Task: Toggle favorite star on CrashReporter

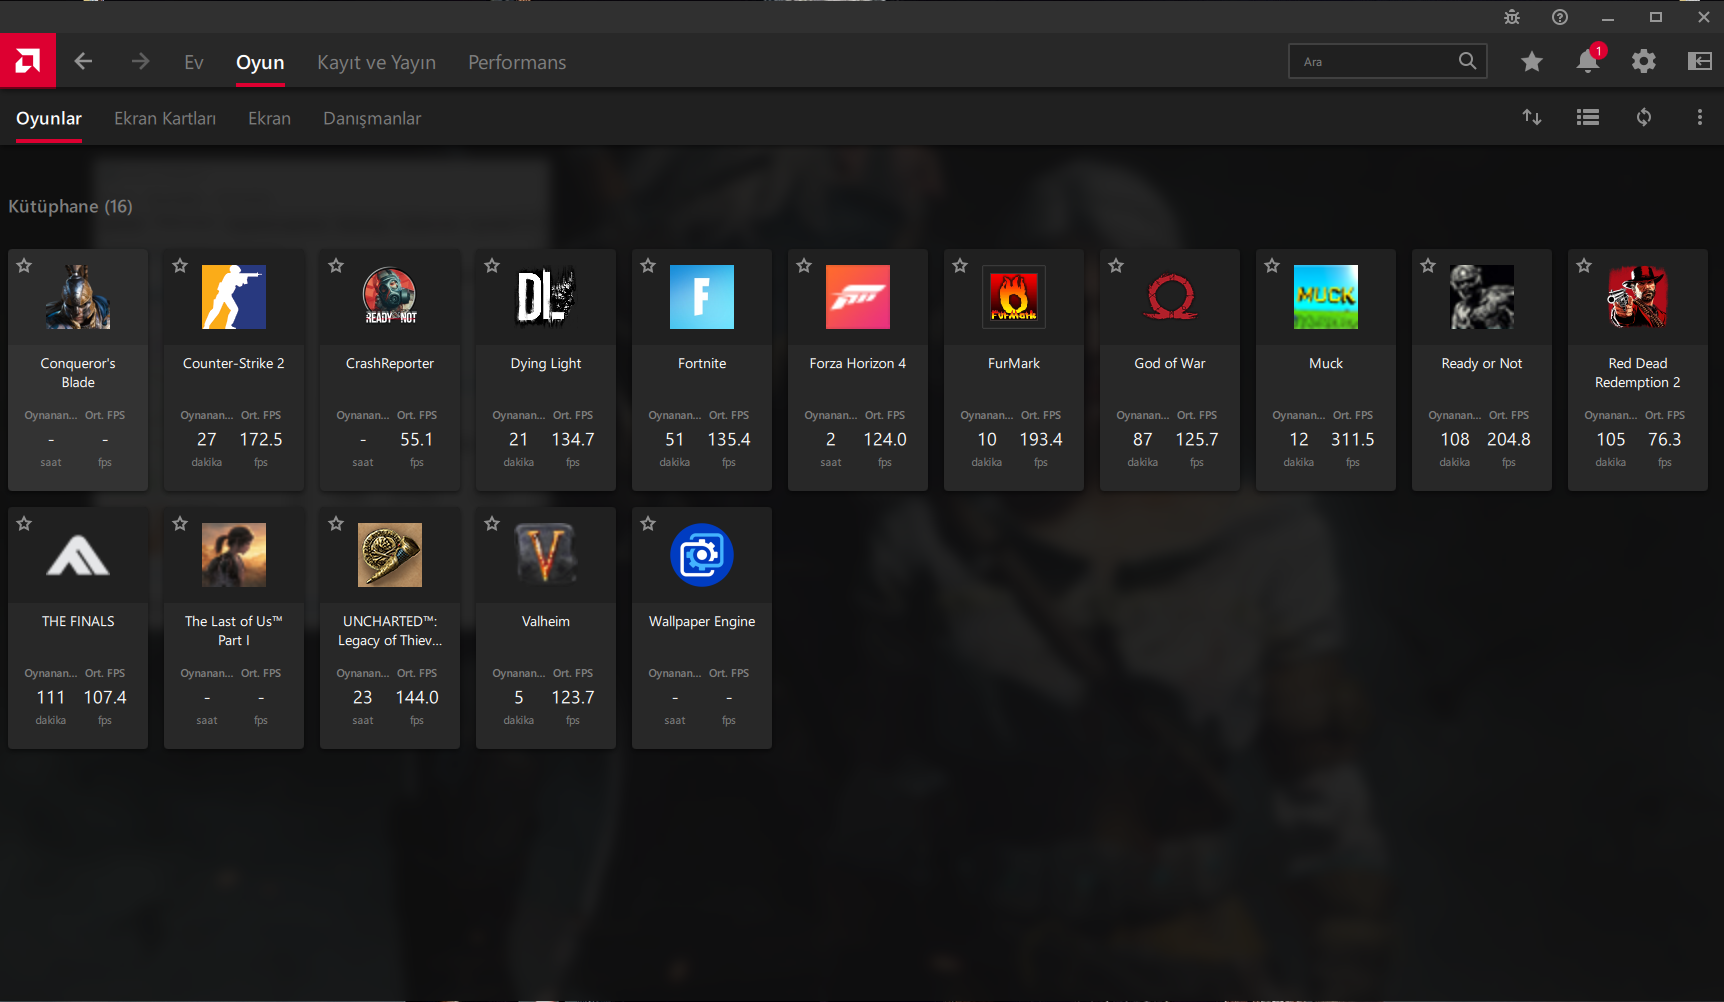Action: [x=336, y=265]
